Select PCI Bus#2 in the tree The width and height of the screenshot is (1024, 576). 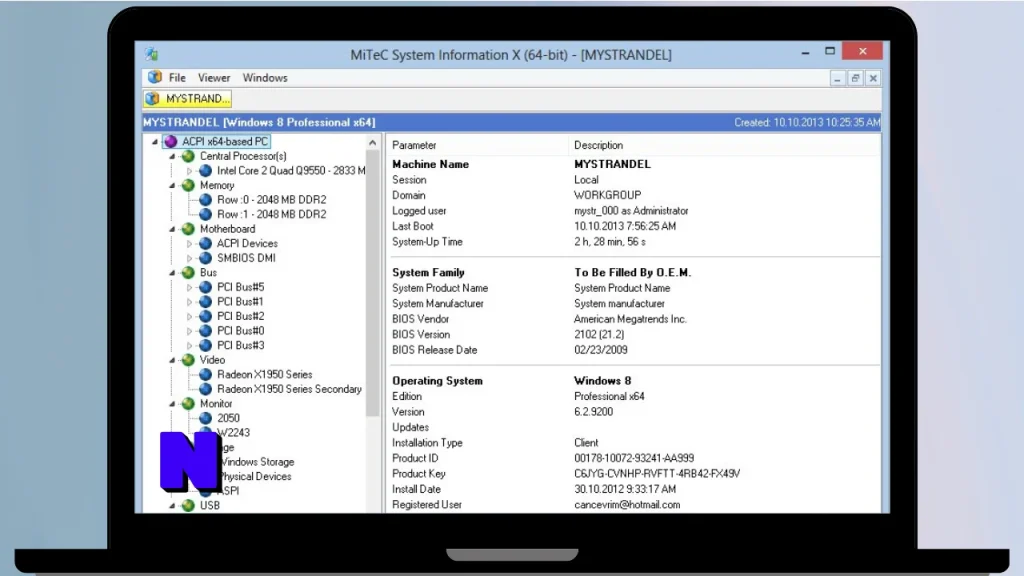click(x=240, y=316)
